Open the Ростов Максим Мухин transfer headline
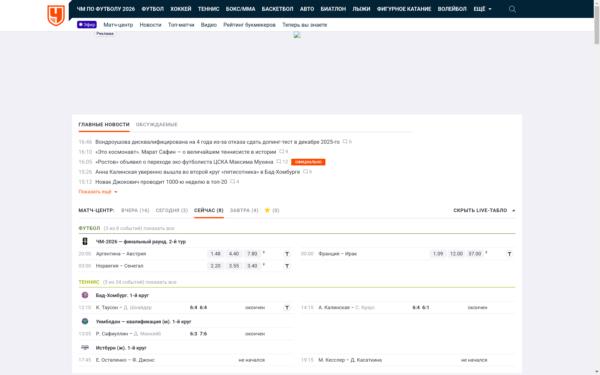The height and width of the screenshot is (375, 600). tap(184, 162)
